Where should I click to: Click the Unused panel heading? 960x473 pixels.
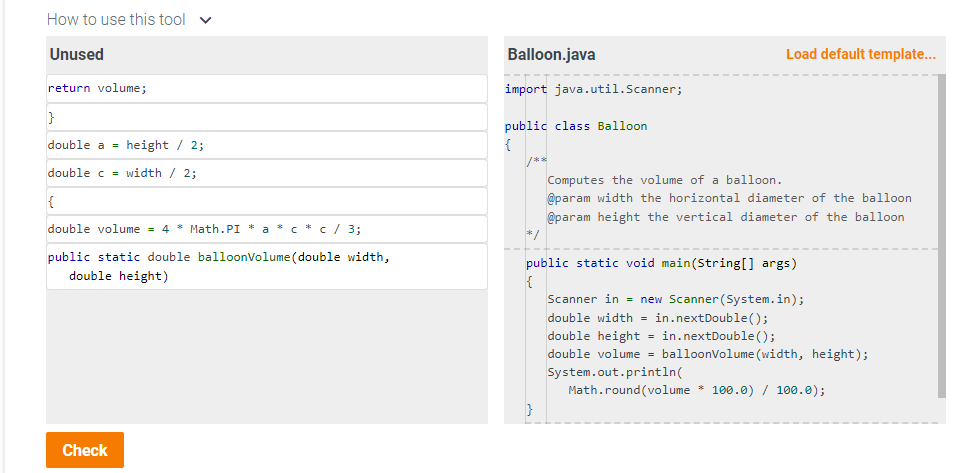click(77, 54)
